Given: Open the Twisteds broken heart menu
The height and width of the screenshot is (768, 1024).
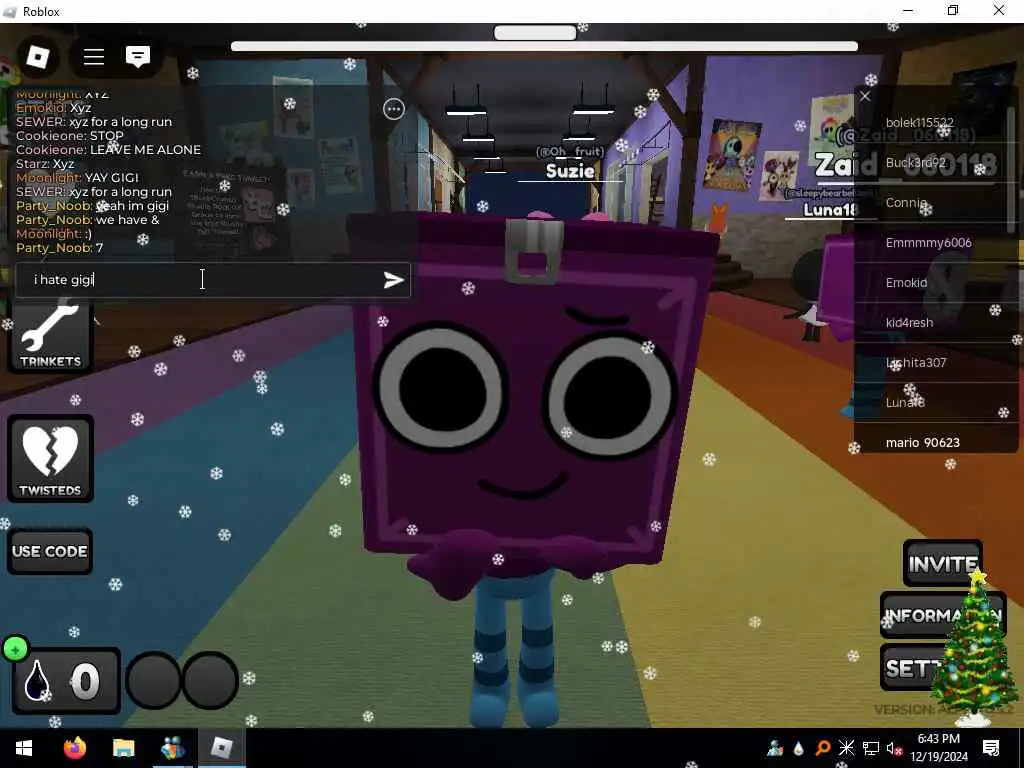Looking at the screenshot, I should pos(50,459).
